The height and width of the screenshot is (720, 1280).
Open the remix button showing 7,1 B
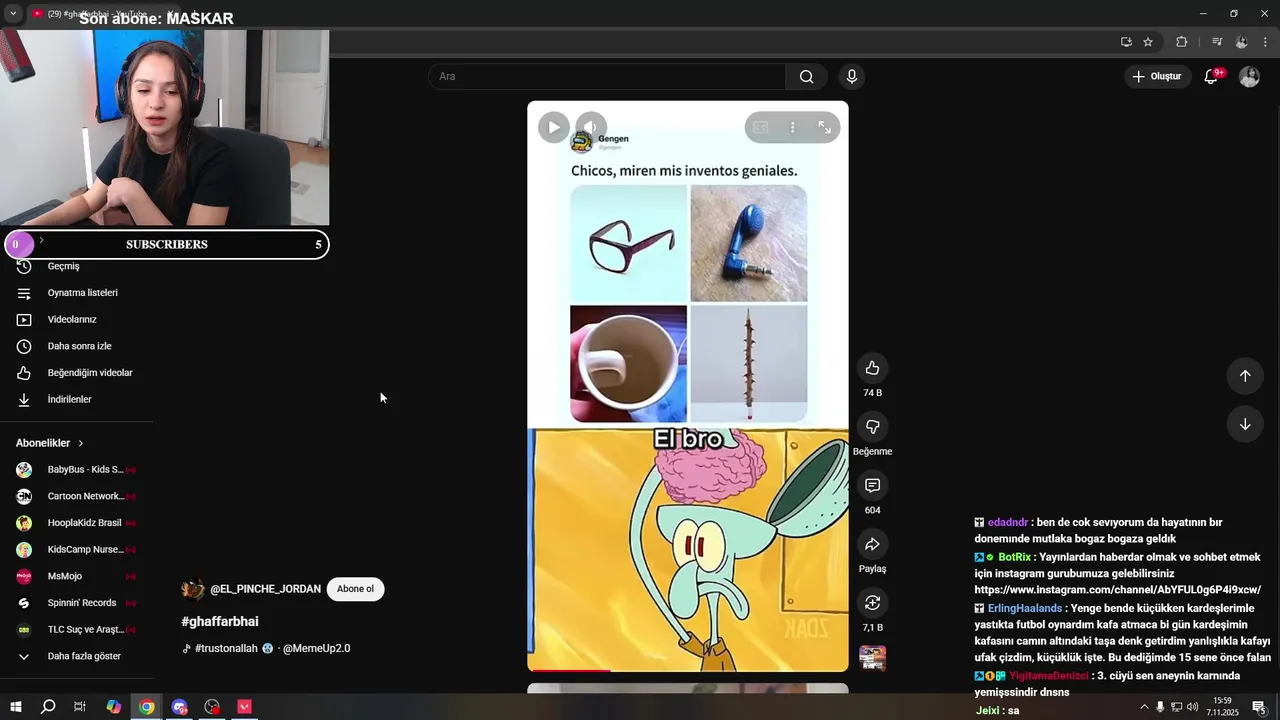click(872, 602)
